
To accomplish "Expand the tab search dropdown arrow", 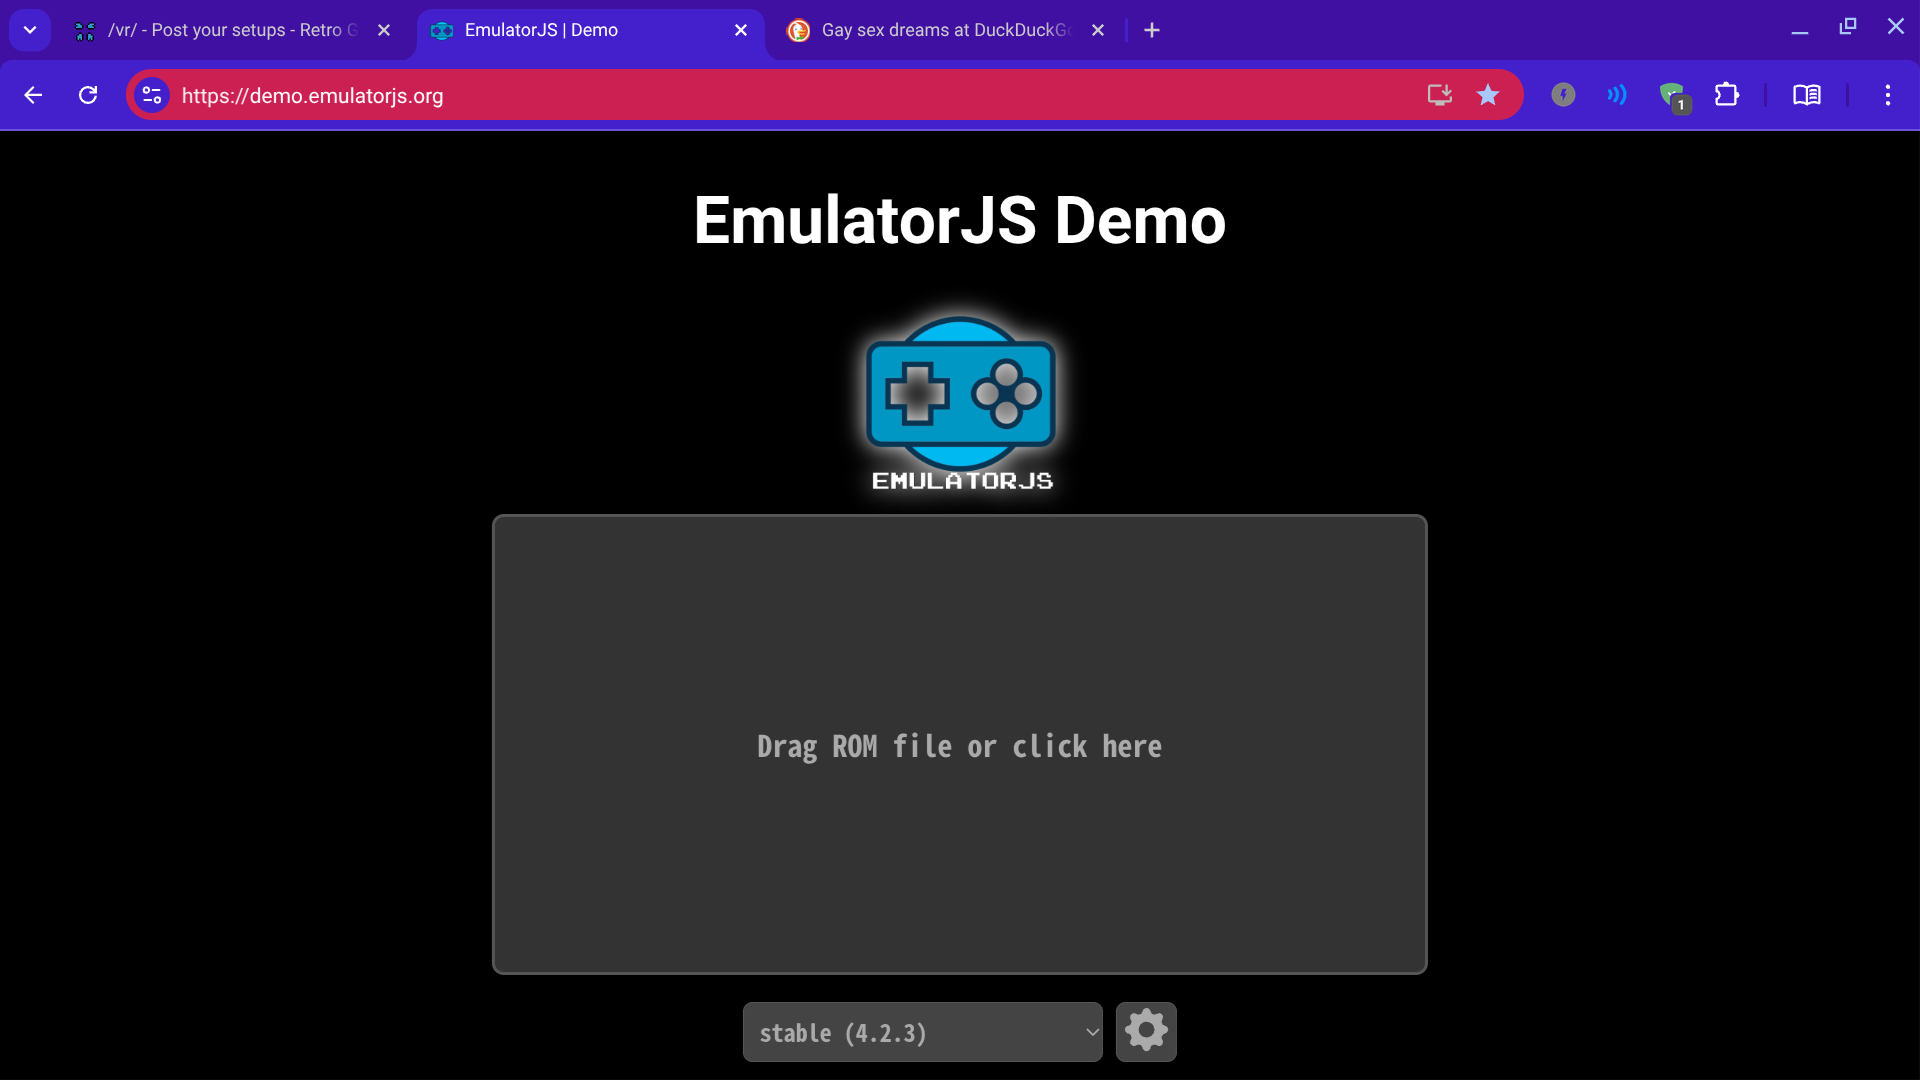I will [30, 30].
